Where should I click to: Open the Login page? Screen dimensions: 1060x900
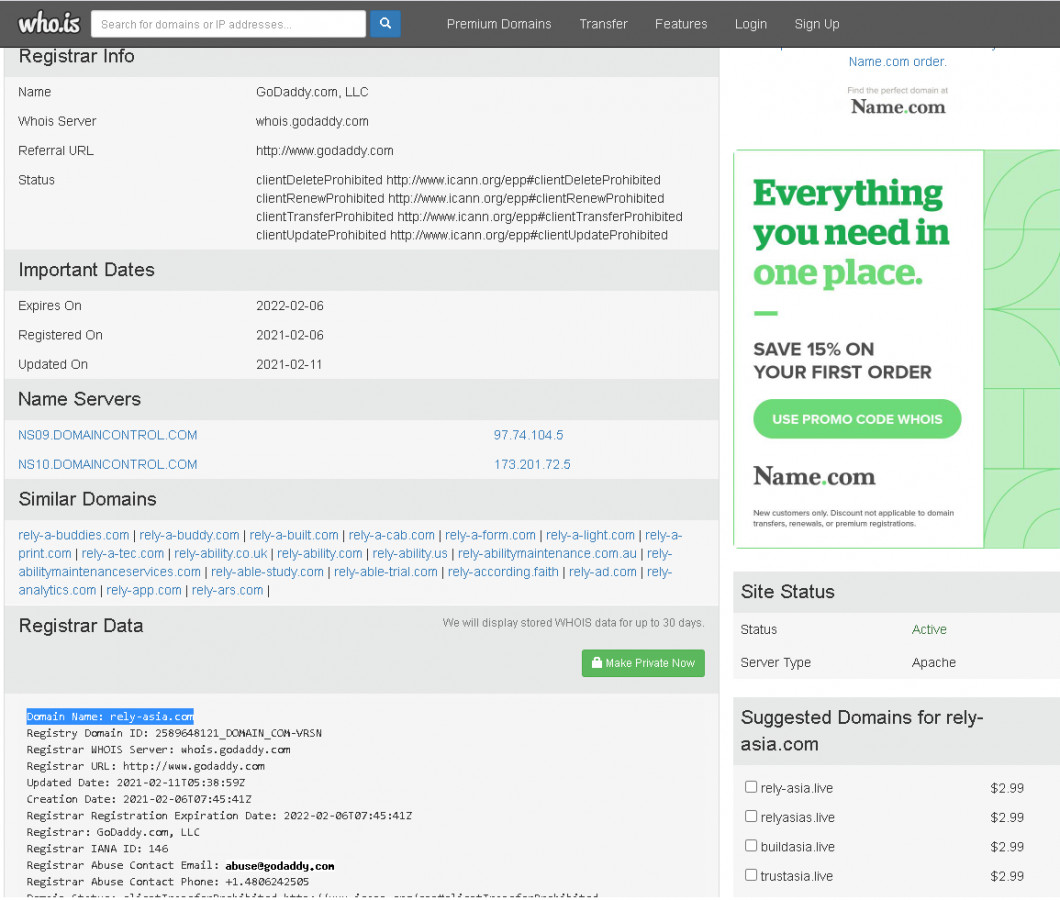click(750, 24)
